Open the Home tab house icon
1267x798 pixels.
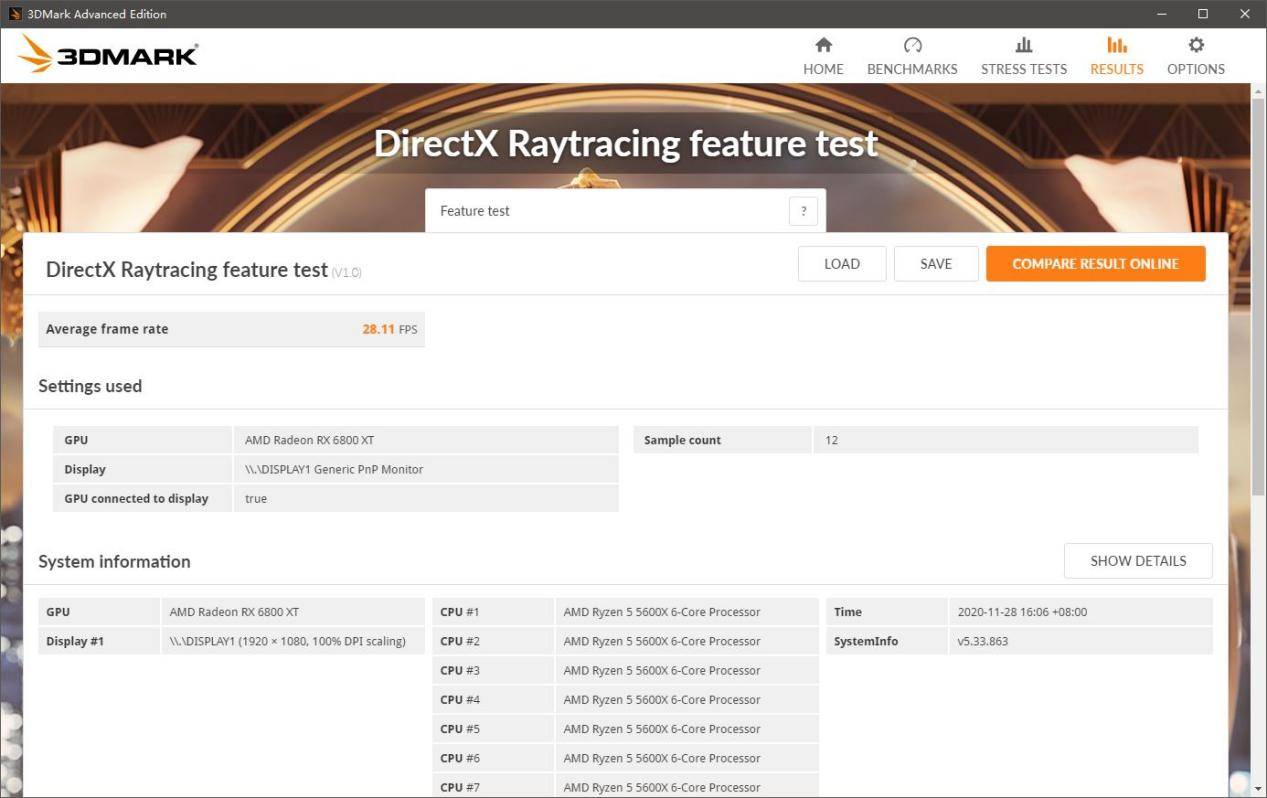tap(823, 45)
